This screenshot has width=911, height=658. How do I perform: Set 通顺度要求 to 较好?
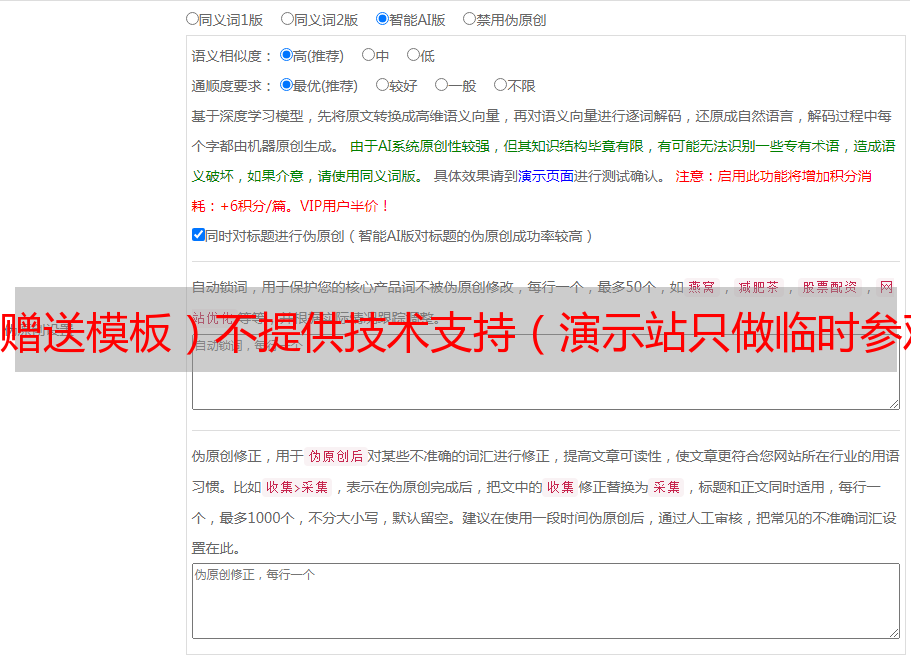point(382,85)
